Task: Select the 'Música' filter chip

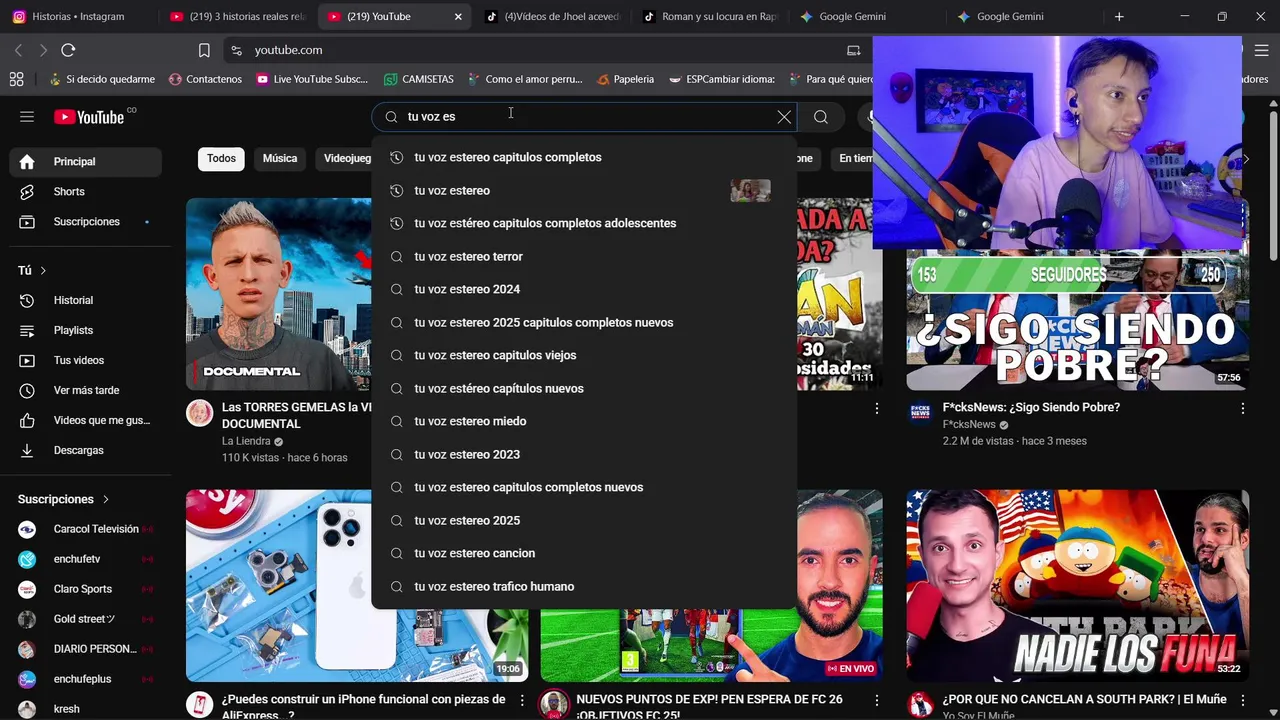Action: coord(280,158)
